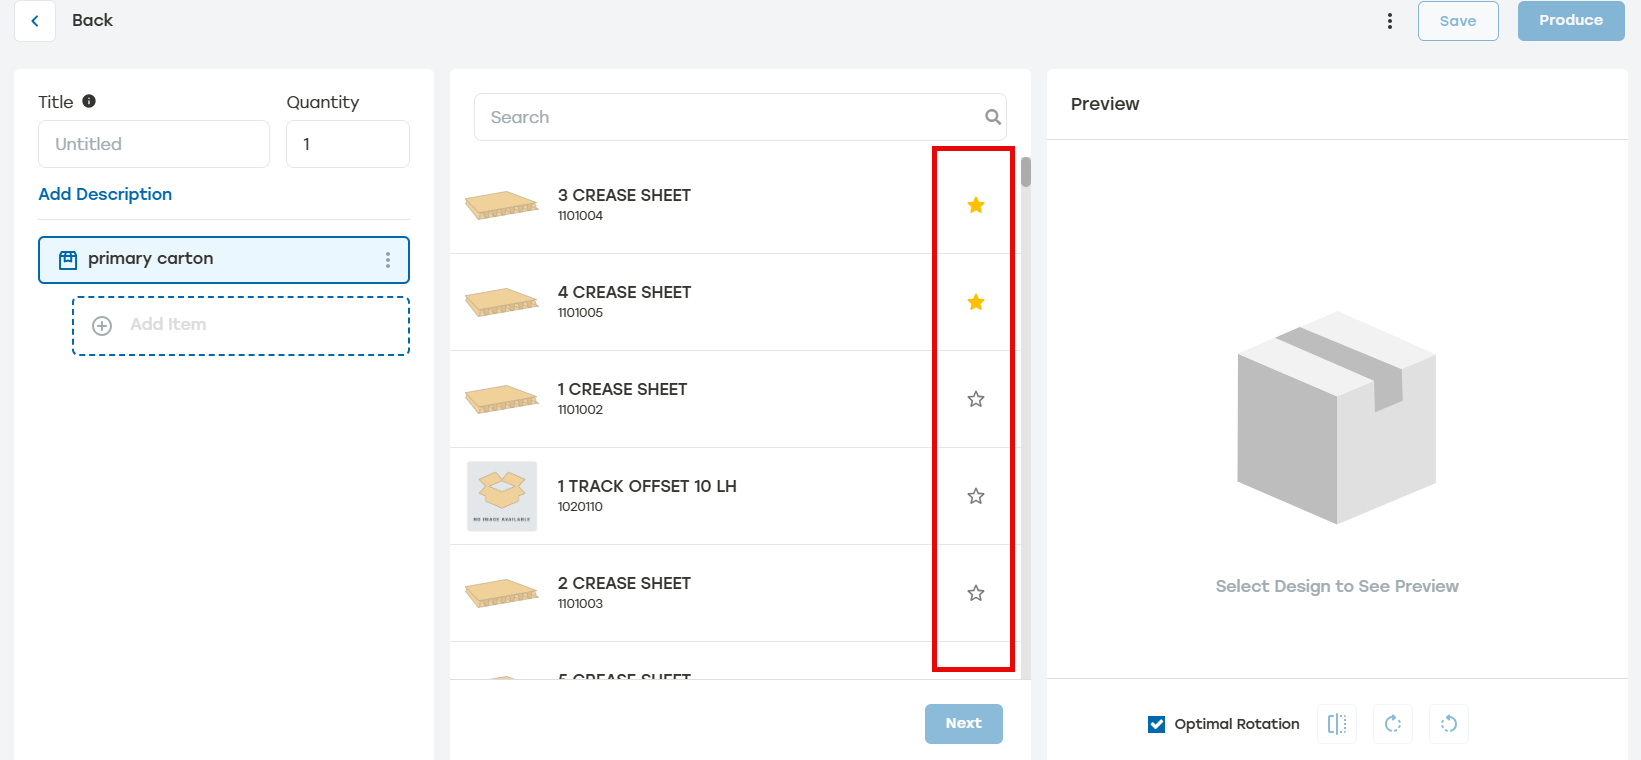Viewport: 1641px width, 760px height.
Task: Click the search magnifier icon
Action: (x=992, y=117)
